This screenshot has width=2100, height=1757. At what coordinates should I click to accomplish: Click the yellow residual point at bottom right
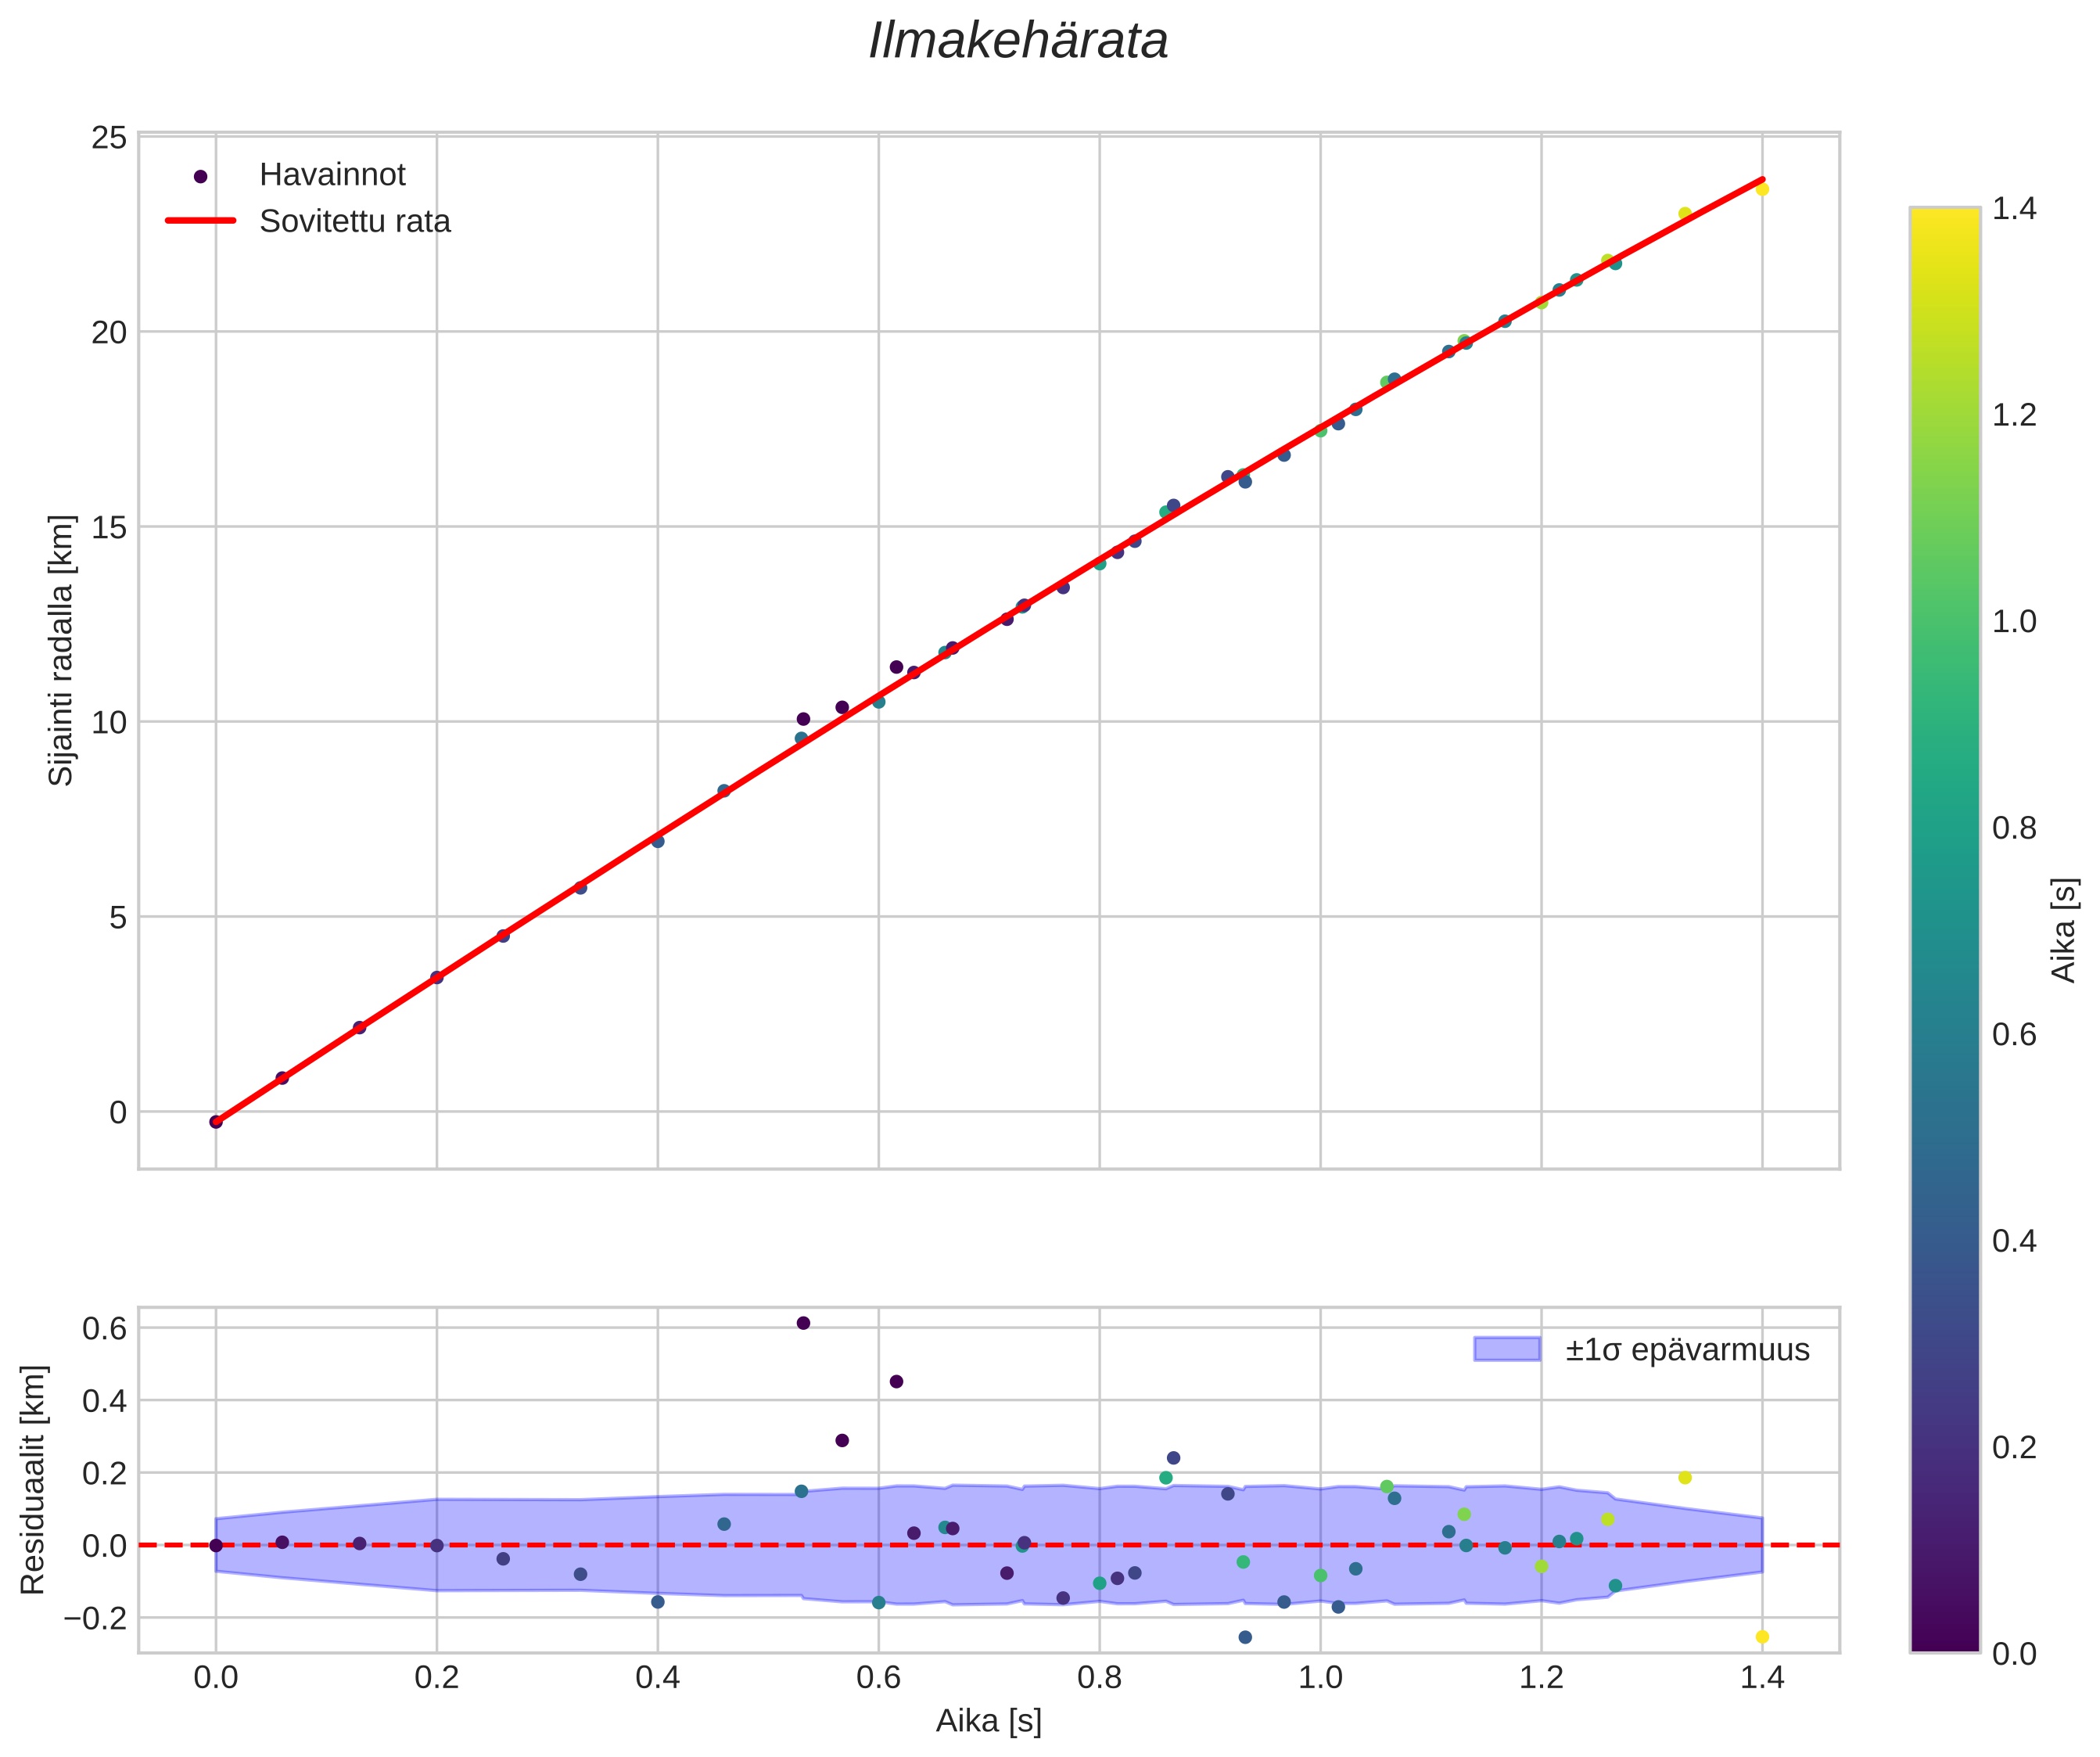click(1762, 1637)
